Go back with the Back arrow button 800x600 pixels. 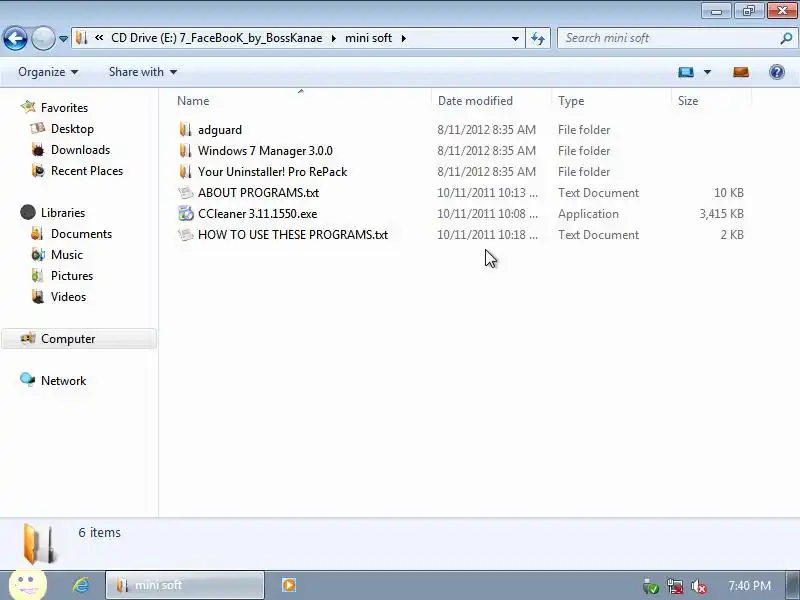click(x=15, y=38)
